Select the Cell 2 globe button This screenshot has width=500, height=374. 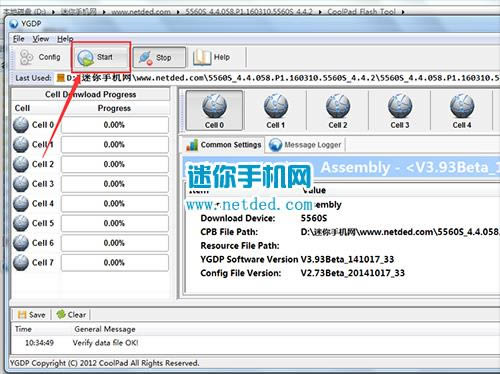click(338, 110)
